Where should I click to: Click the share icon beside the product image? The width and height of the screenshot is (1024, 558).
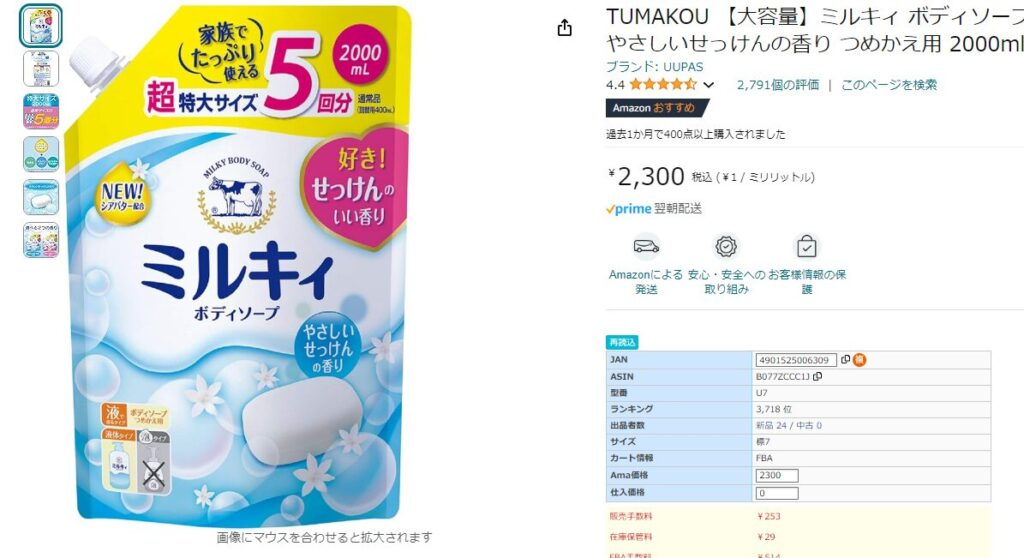[565, 28]
